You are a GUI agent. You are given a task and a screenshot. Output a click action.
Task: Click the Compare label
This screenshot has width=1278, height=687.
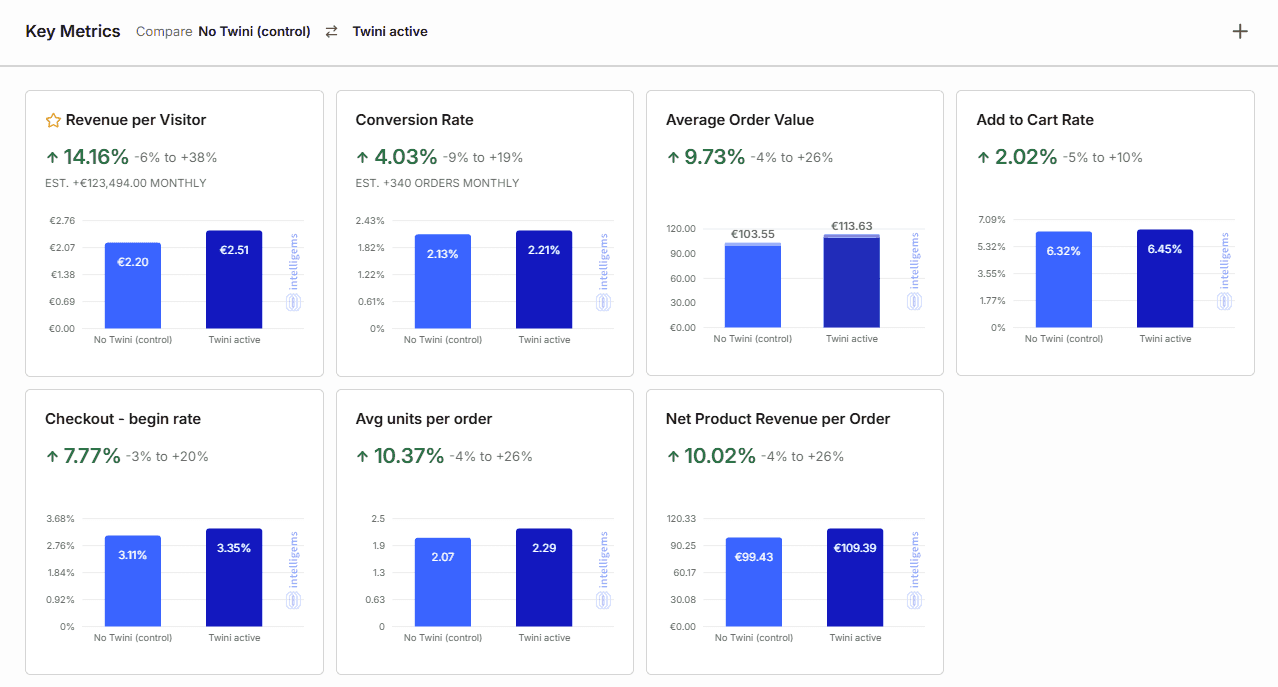point(164,32)
